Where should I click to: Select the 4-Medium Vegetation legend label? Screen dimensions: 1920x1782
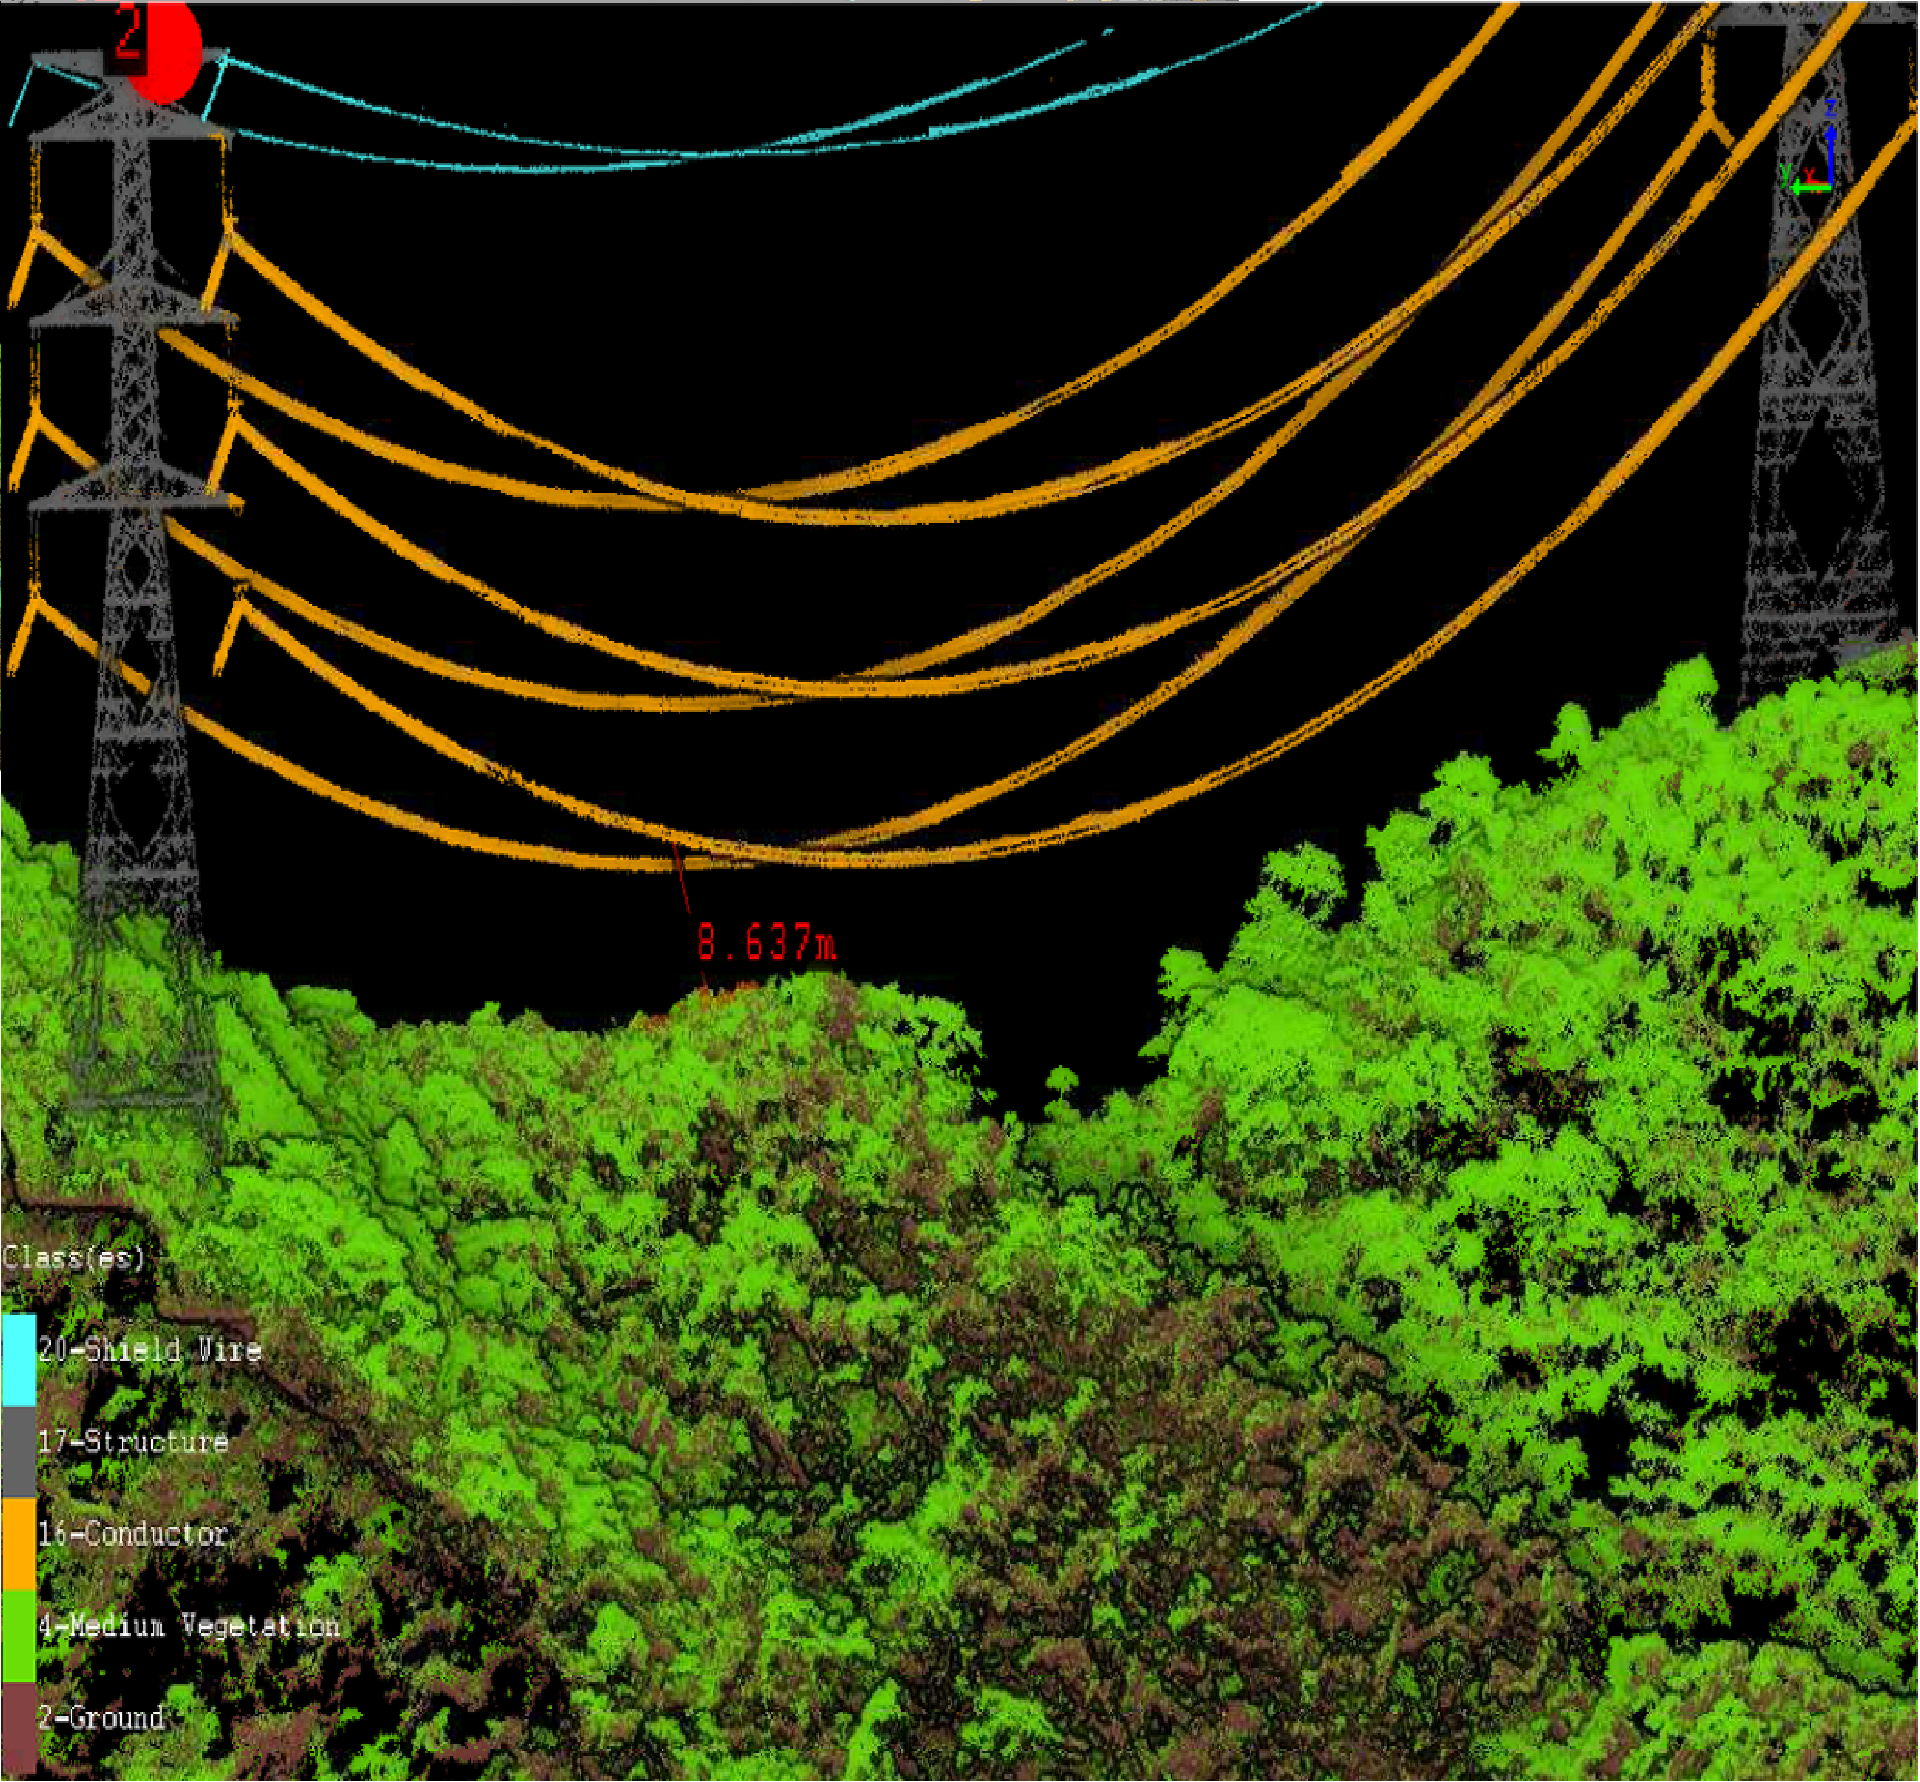[188, 1627]
